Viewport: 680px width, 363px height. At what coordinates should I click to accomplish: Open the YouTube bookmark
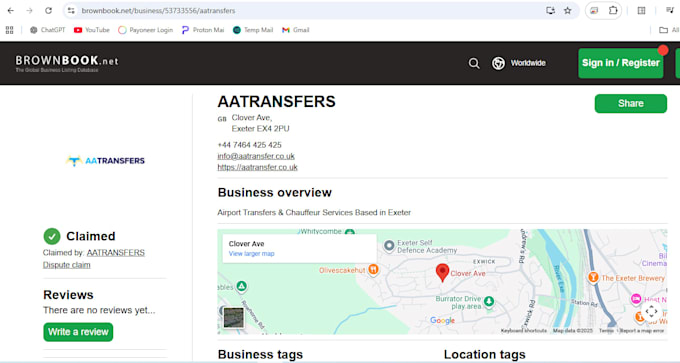92,30
